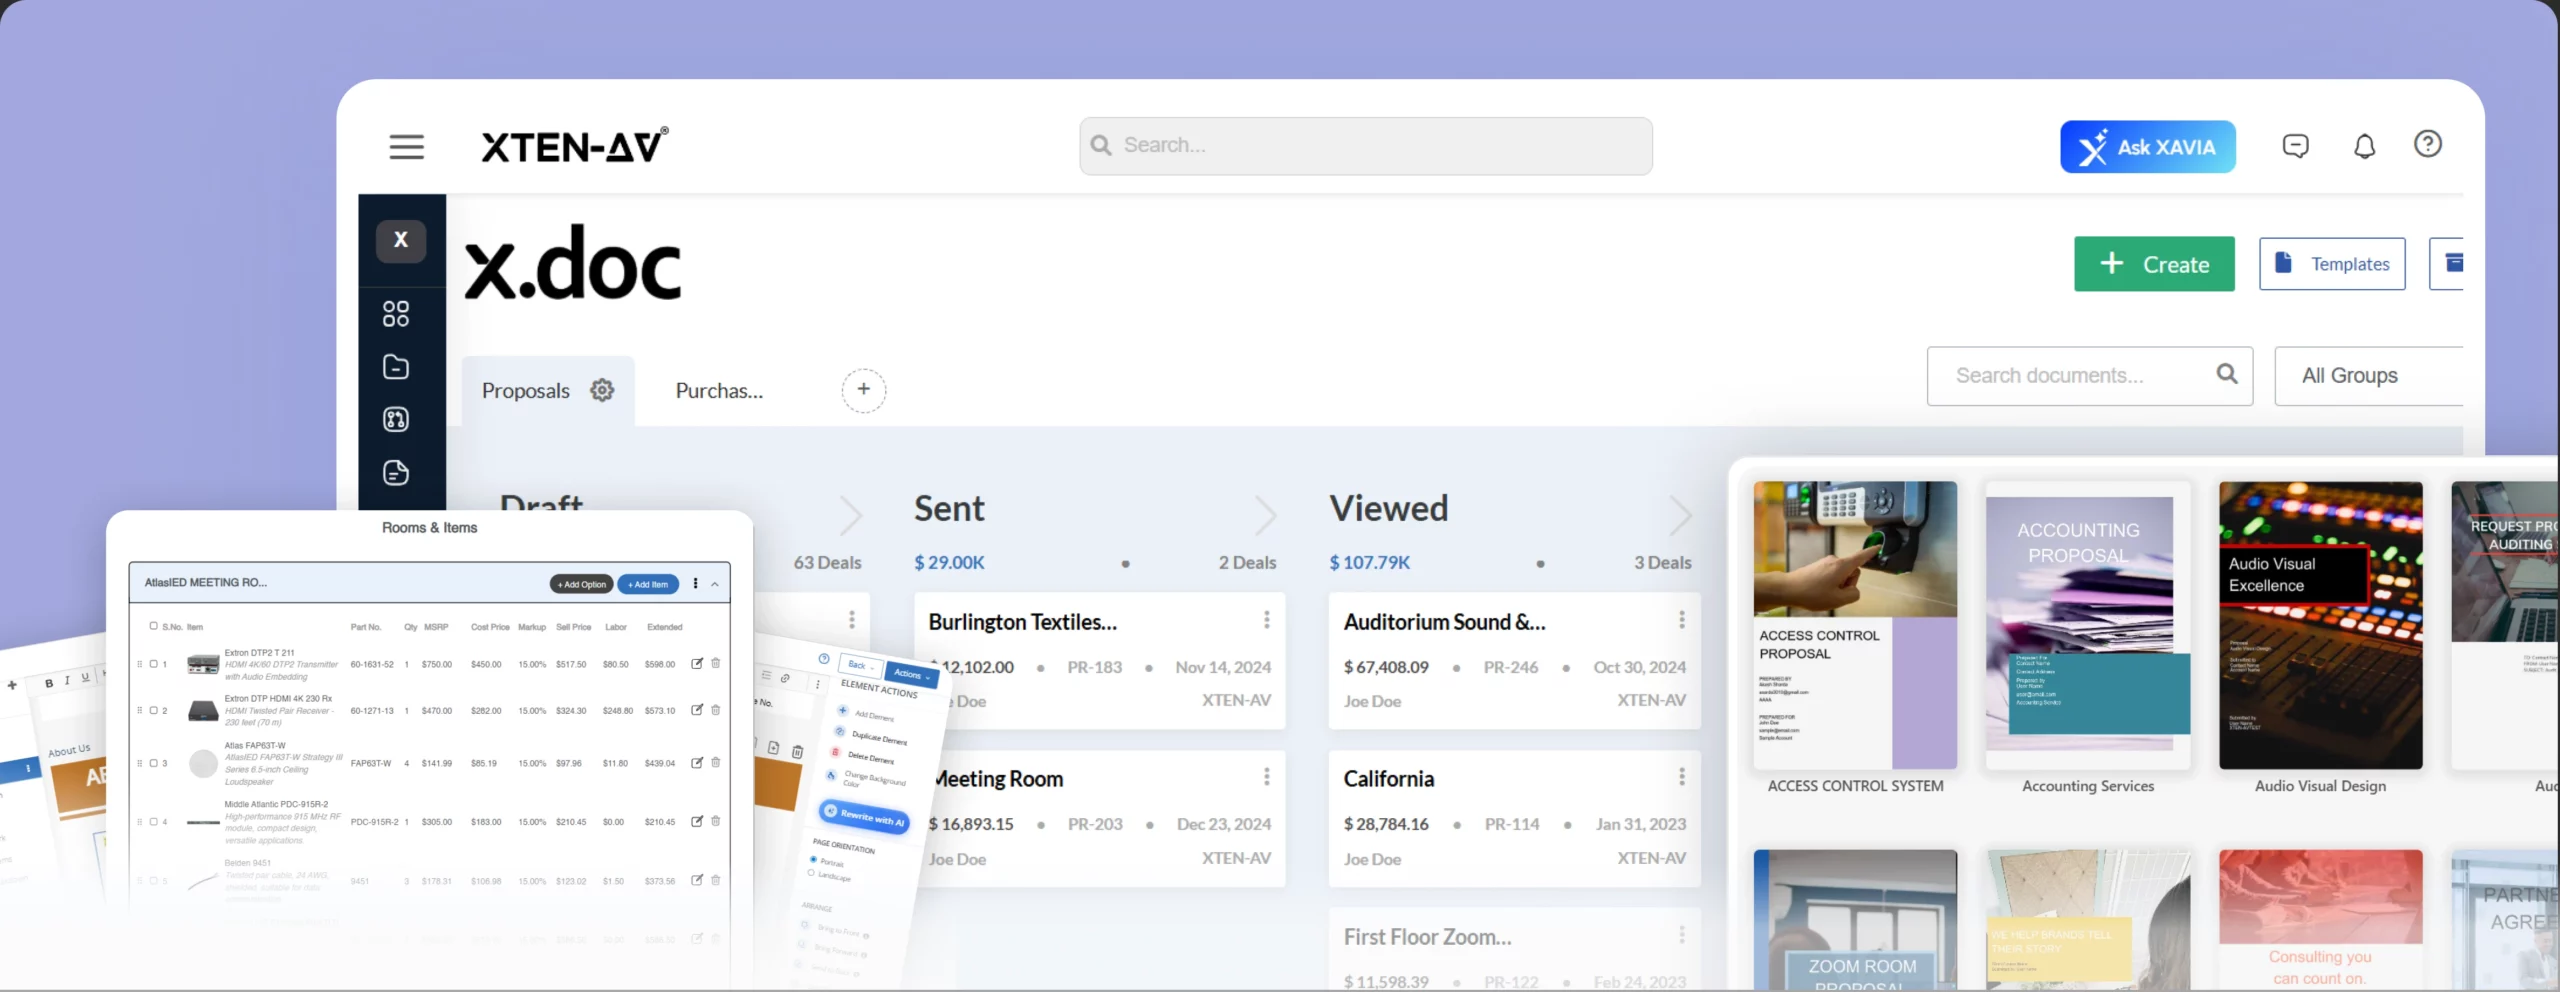Choose Delete Element action
The width and height of the screenshot is (2560, 992).
(x=863, y=756)
